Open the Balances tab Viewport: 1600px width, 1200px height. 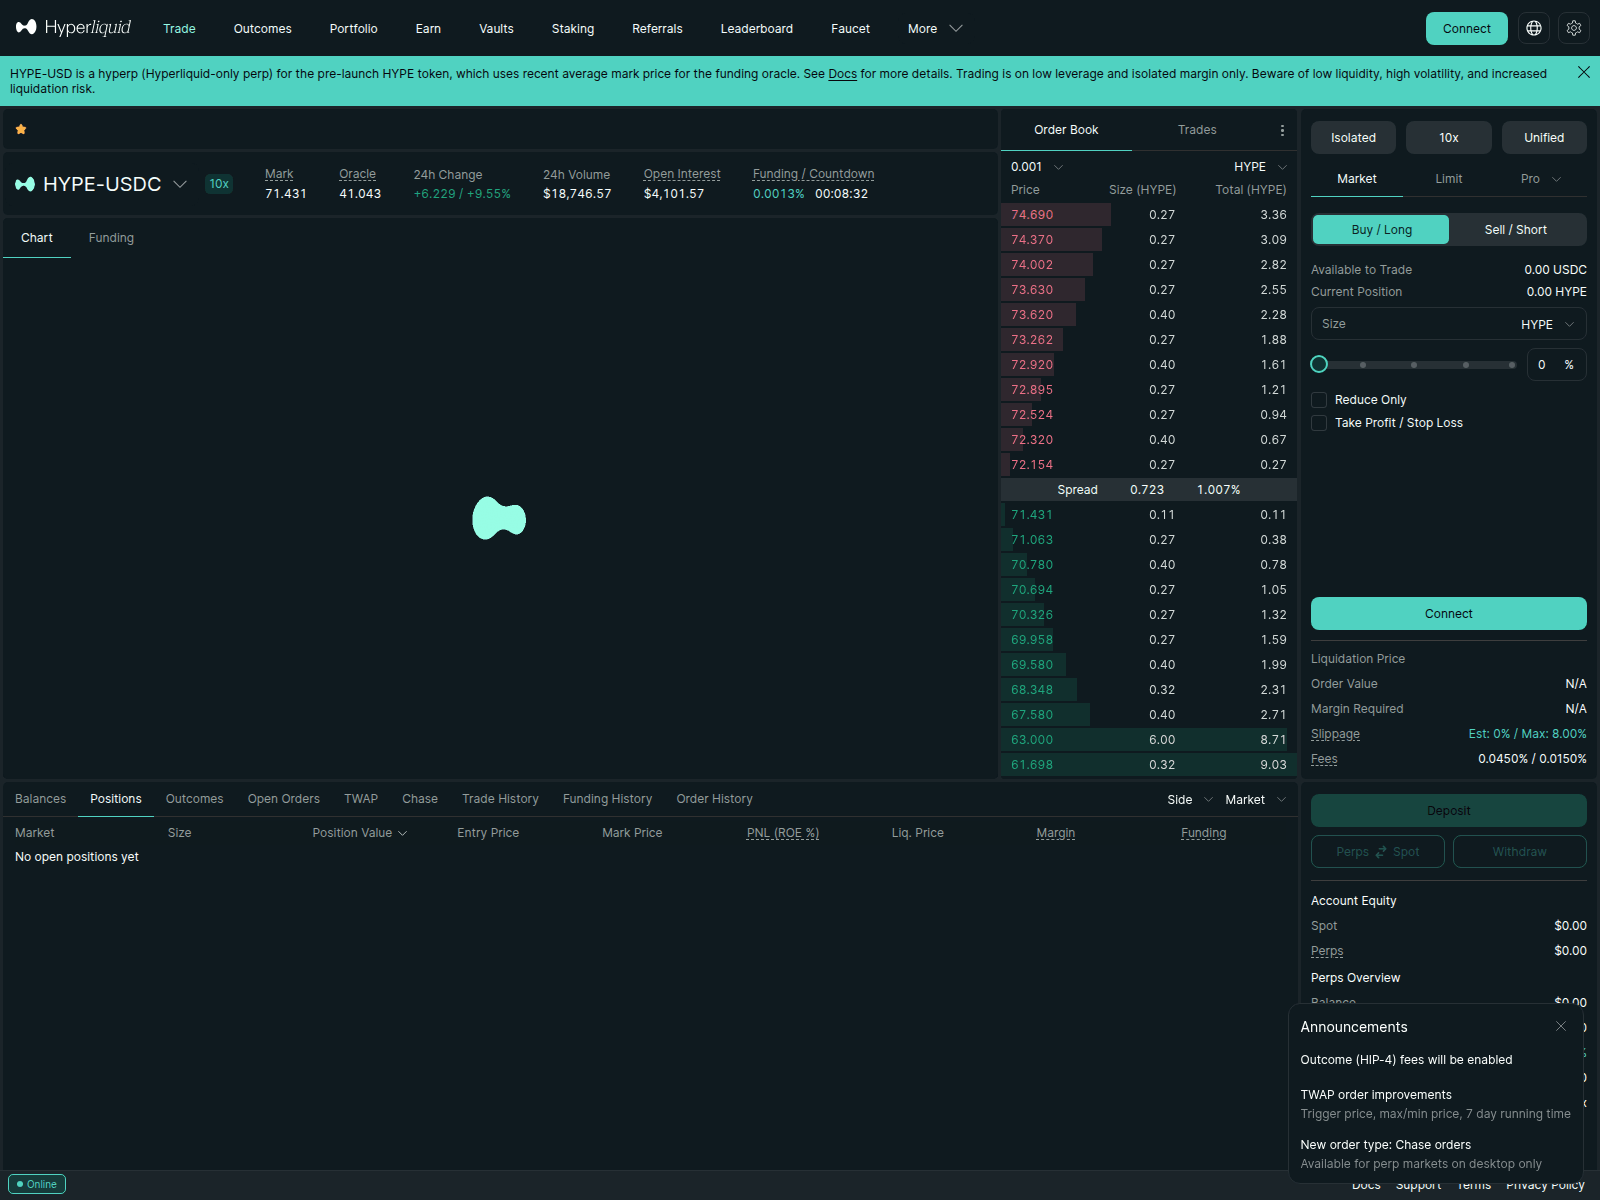(x=40, y=799)
